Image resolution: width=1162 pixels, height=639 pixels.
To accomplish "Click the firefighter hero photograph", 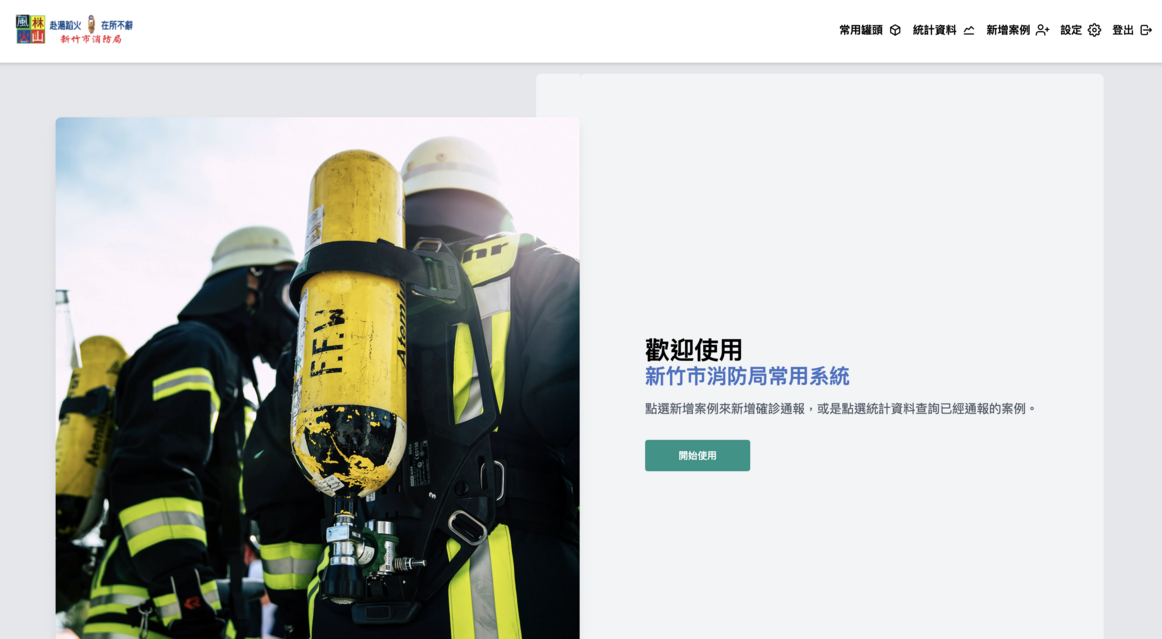I will [x=318, y=380].
